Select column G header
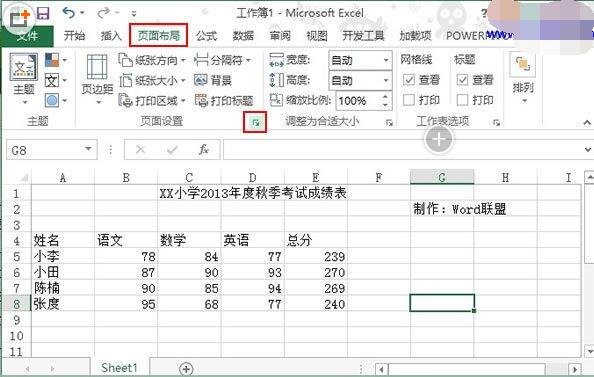 (442, 177)
